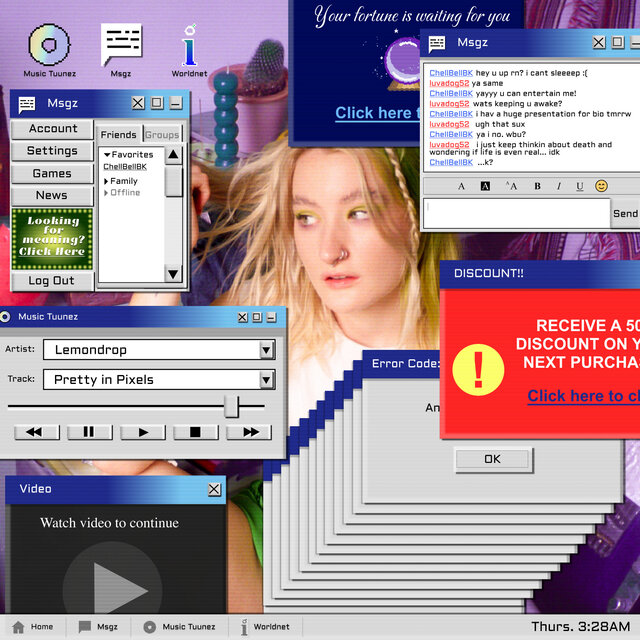Close the Video window

[x=214, y=489]
